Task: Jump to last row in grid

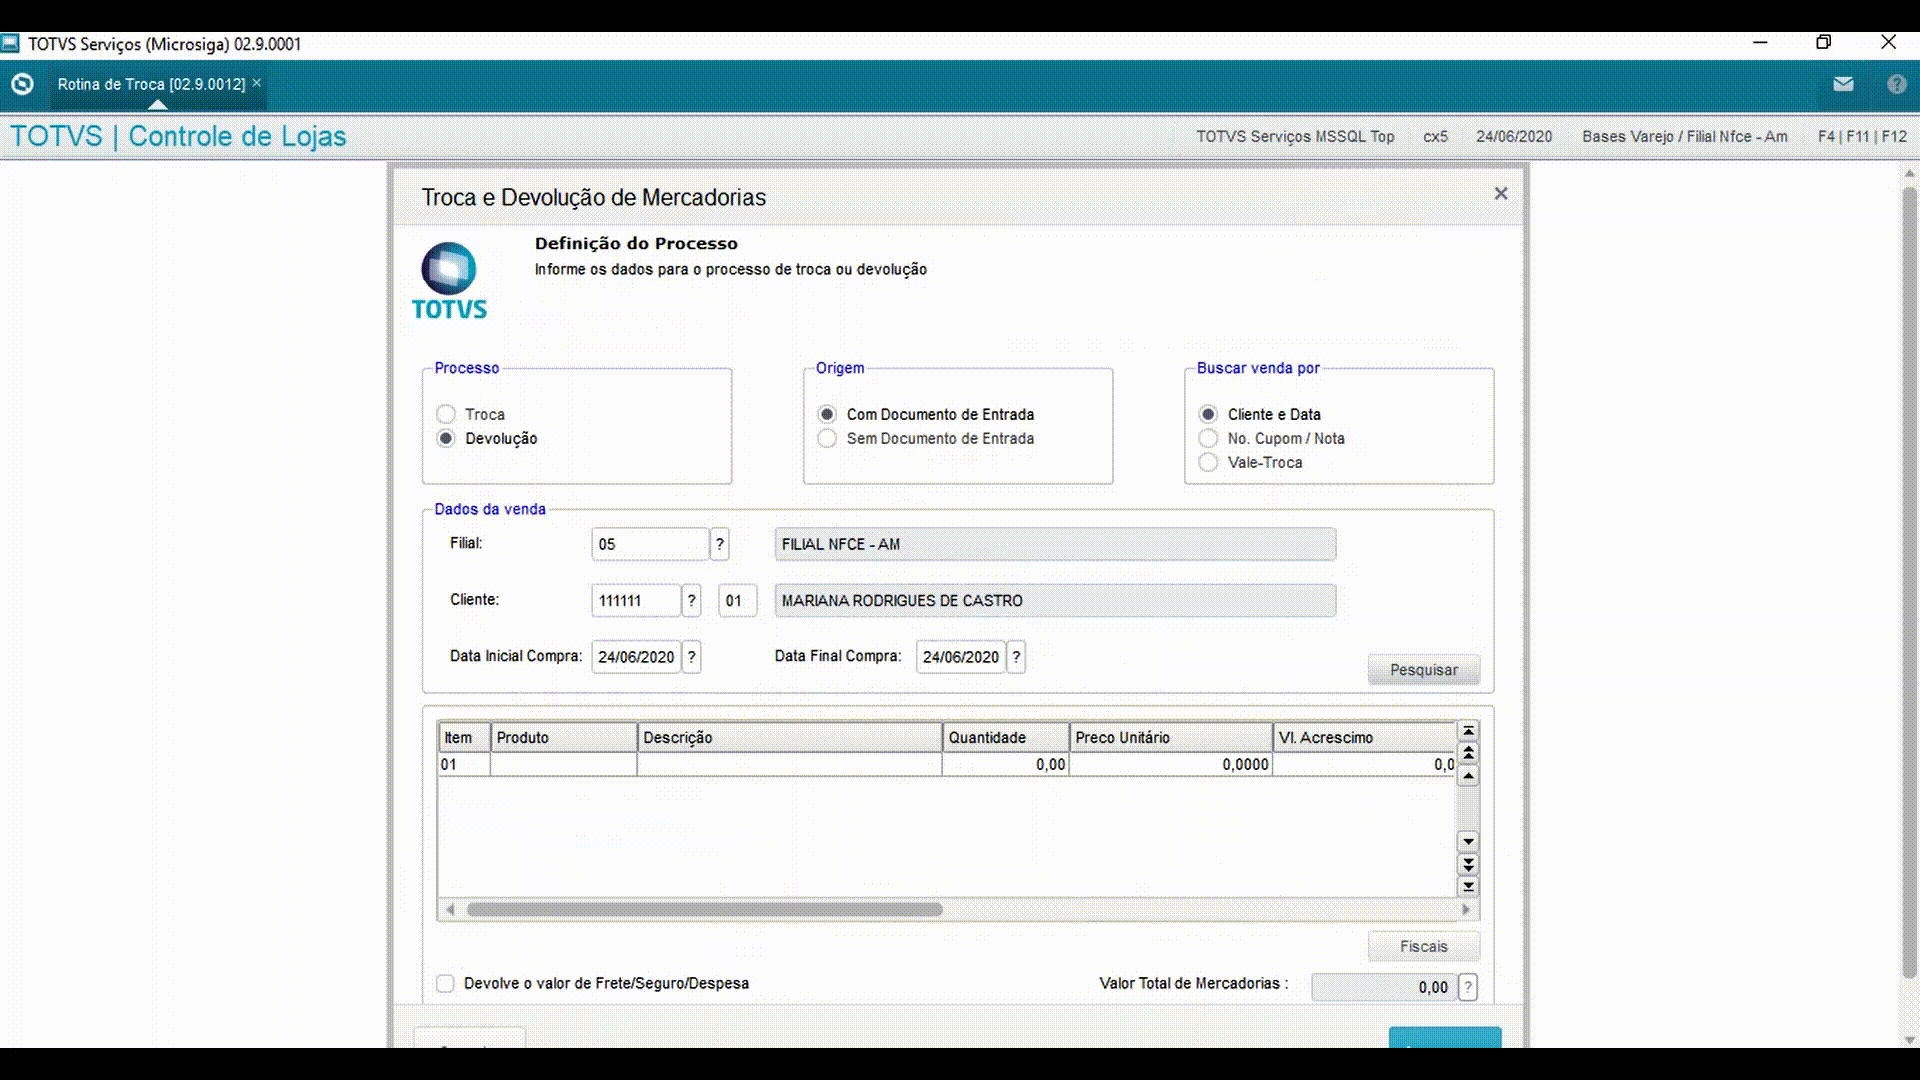Action: click(x=1468, y=886)
